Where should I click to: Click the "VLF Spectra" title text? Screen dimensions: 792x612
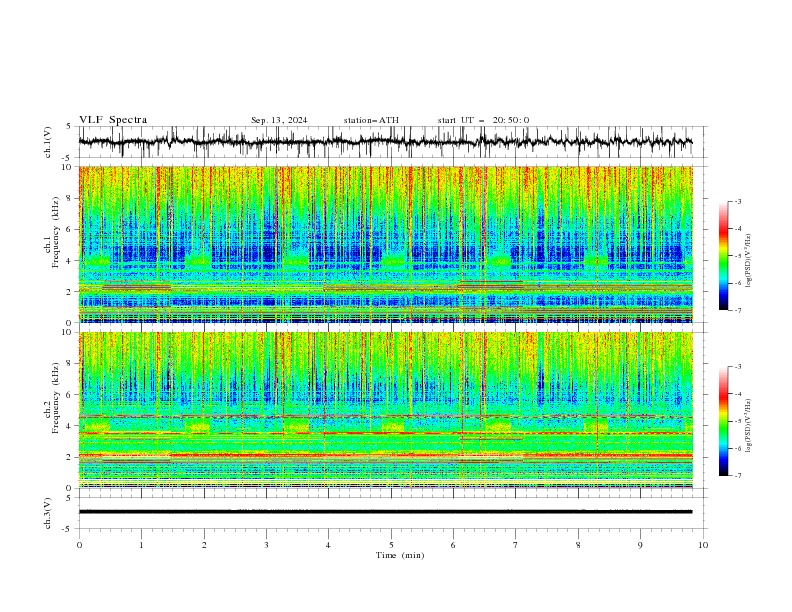[x=113, y=120]
